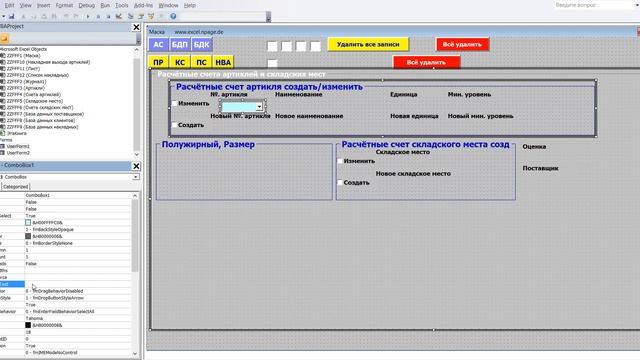The image size is (640, 360).
Task: Open the Window menu
Action: [x=168, y=5]
